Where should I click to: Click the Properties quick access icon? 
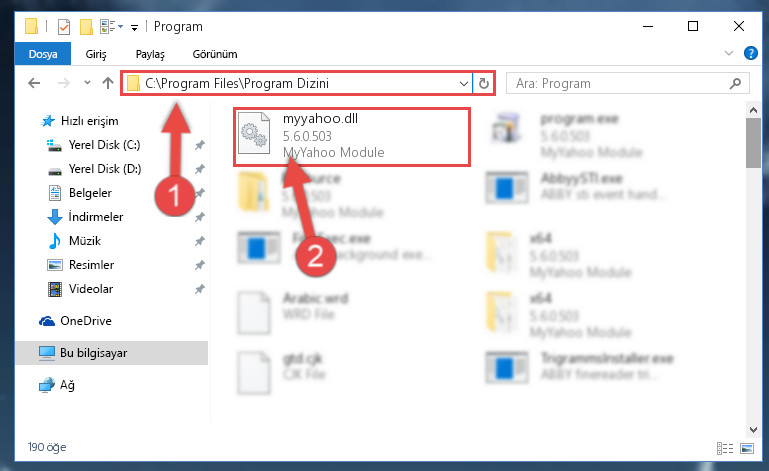click(64, 26)
